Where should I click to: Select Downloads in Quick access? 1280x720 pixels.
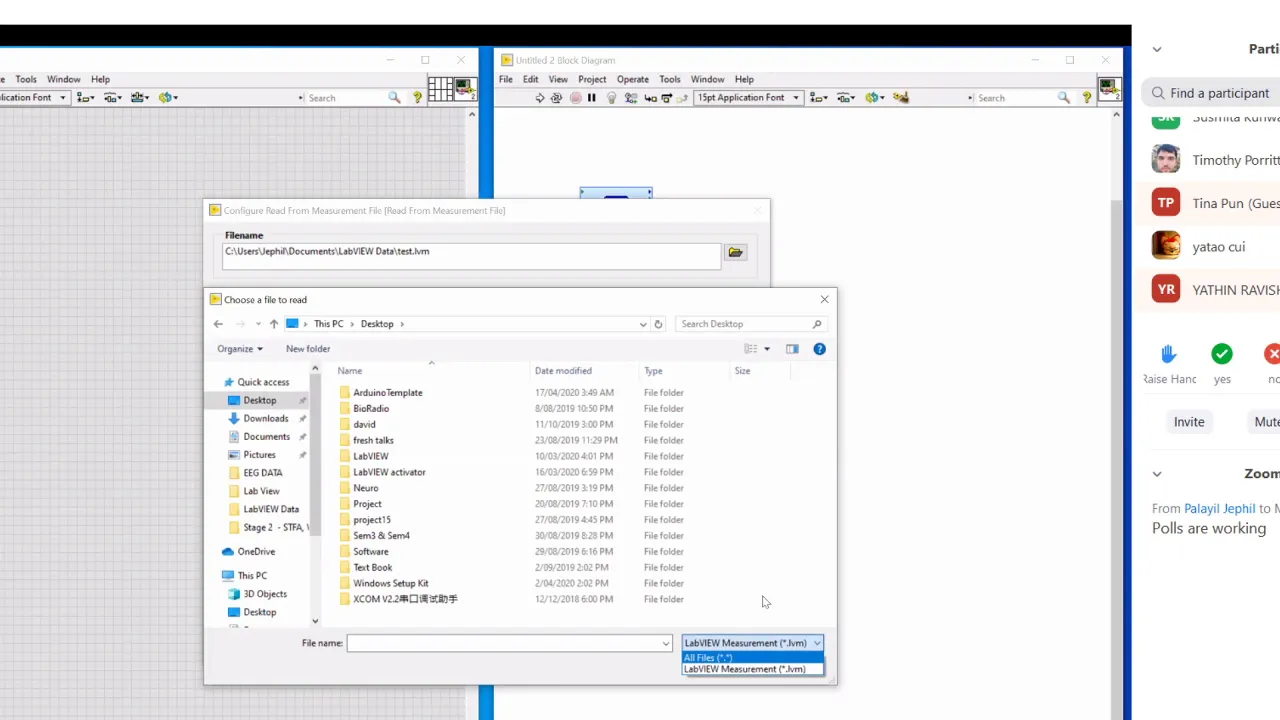click(x=265, y=419)
